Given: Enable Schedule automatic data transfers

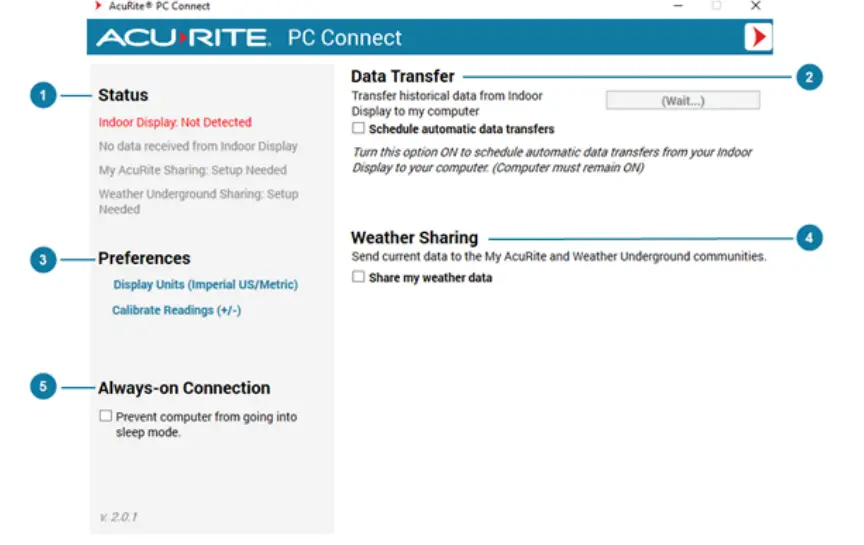Looking at the screenshot, I should tap(358, 128).
